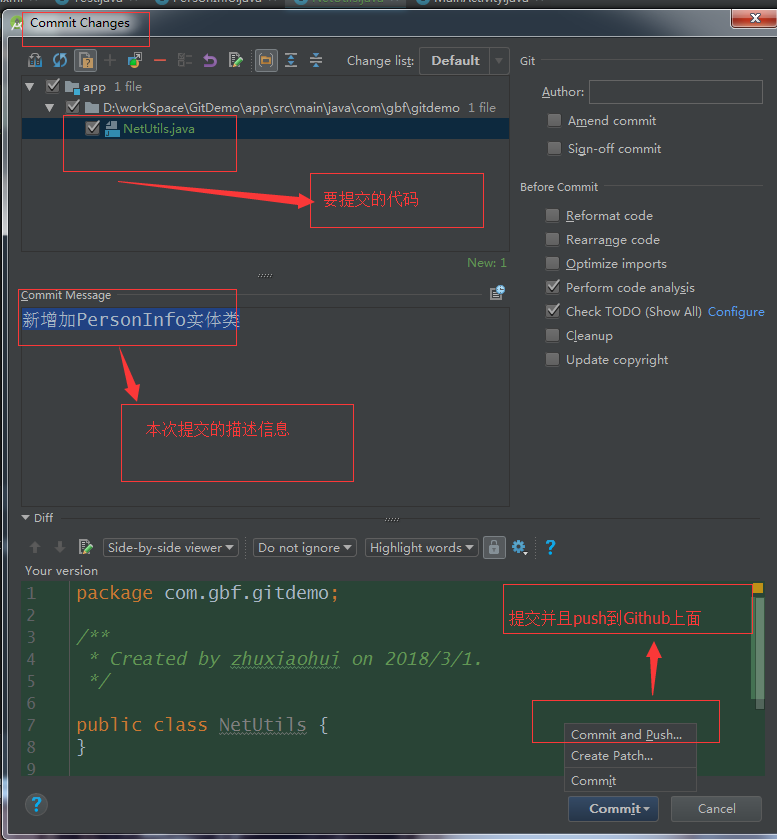Enable Update copyright checkbox
This screenshot has width=777, height=840.
552,359
